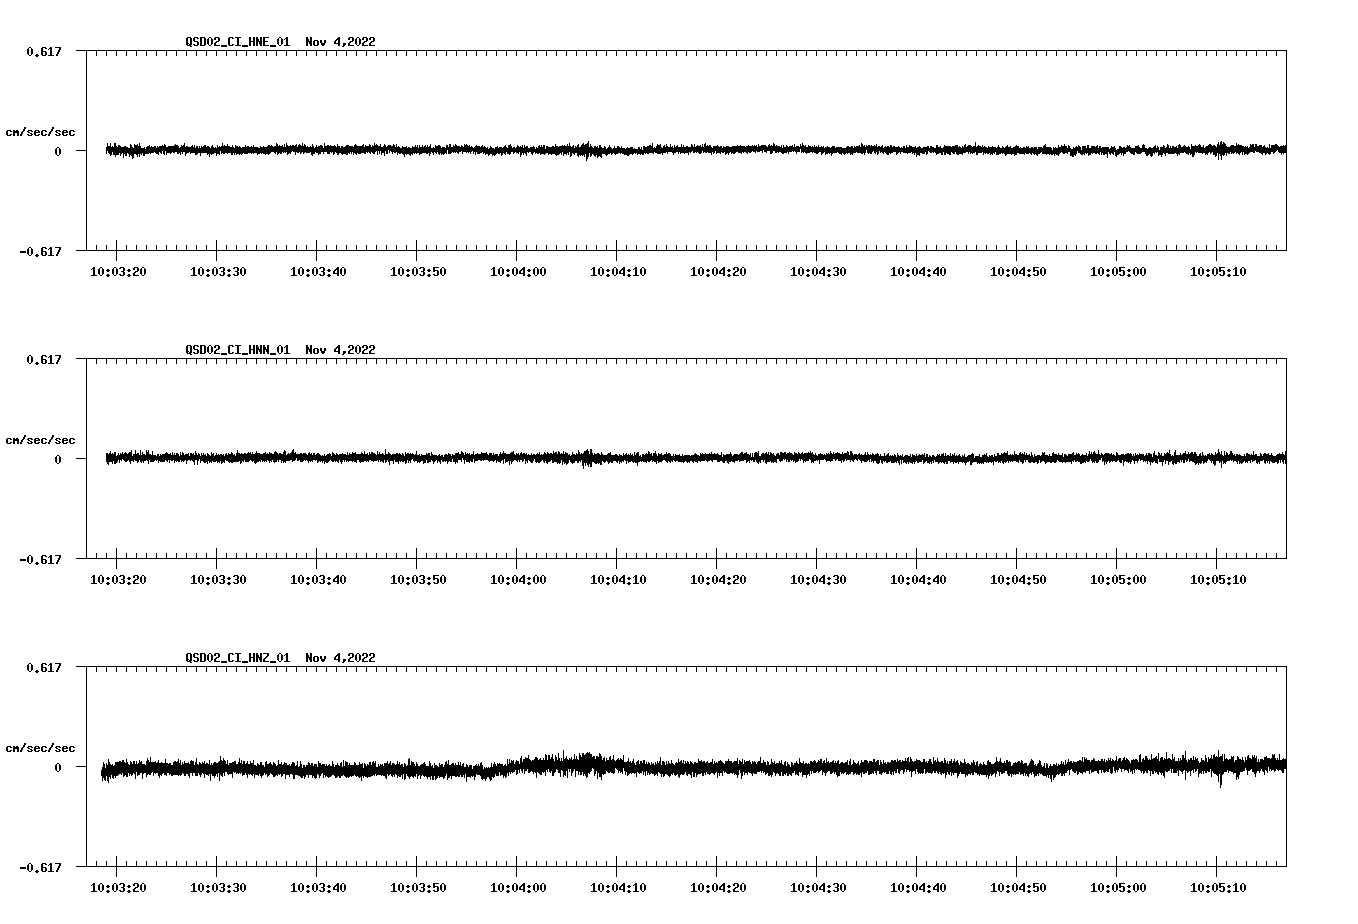Click the zero axis label on HNN plot
Screen dimensions: 1358x924
click(x=58, y=459)
